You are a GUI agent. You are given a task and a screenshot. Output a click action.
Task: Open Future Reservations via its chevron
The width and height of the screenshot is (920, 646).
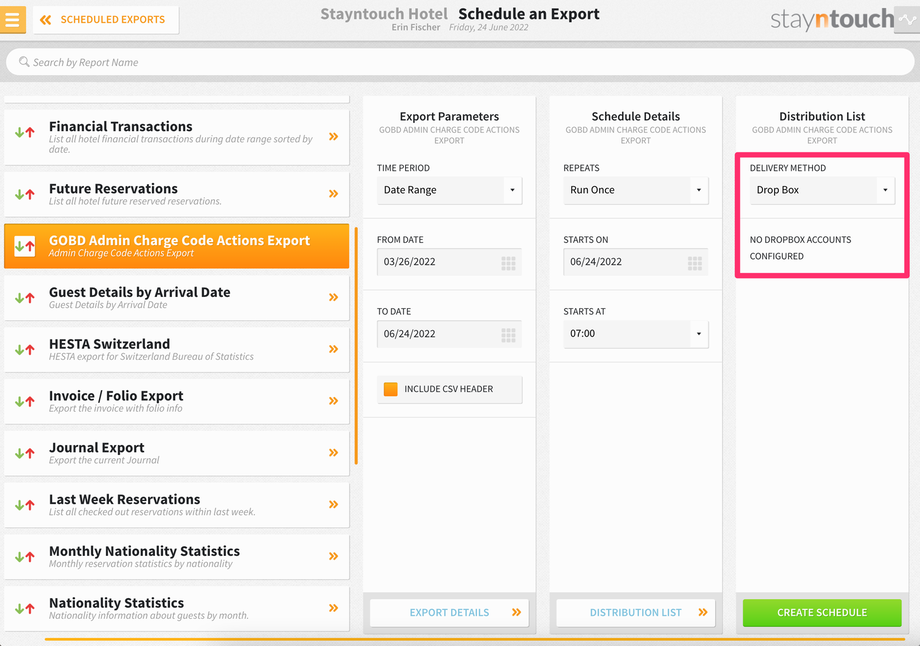(333, 194)
